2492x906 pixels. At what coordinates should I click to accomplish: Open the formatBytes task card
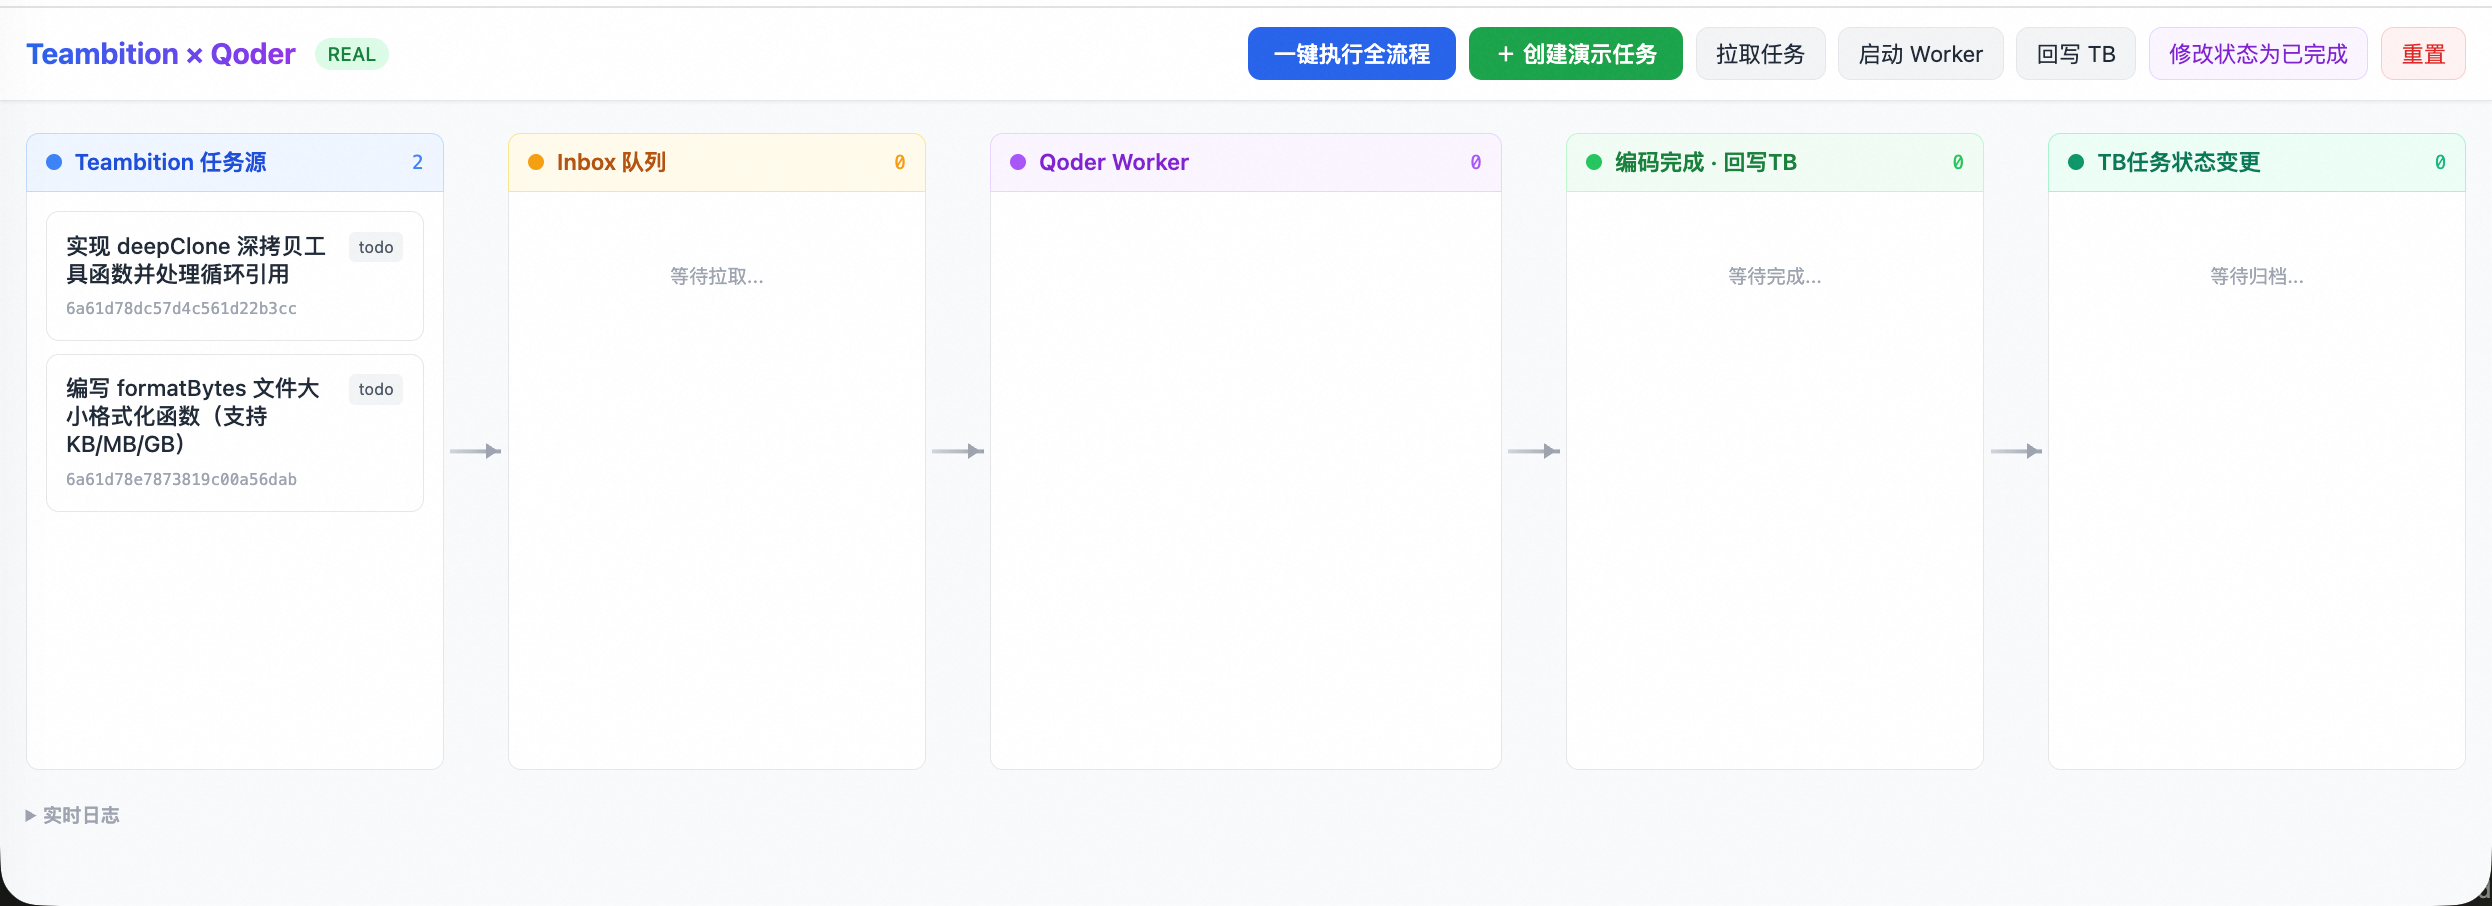point(235,433)
